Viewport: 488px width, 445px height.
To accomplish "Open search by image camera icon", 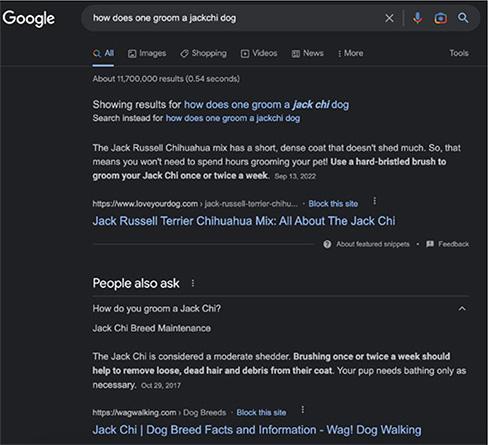I will pyautogui.click(x=440, y=18).
